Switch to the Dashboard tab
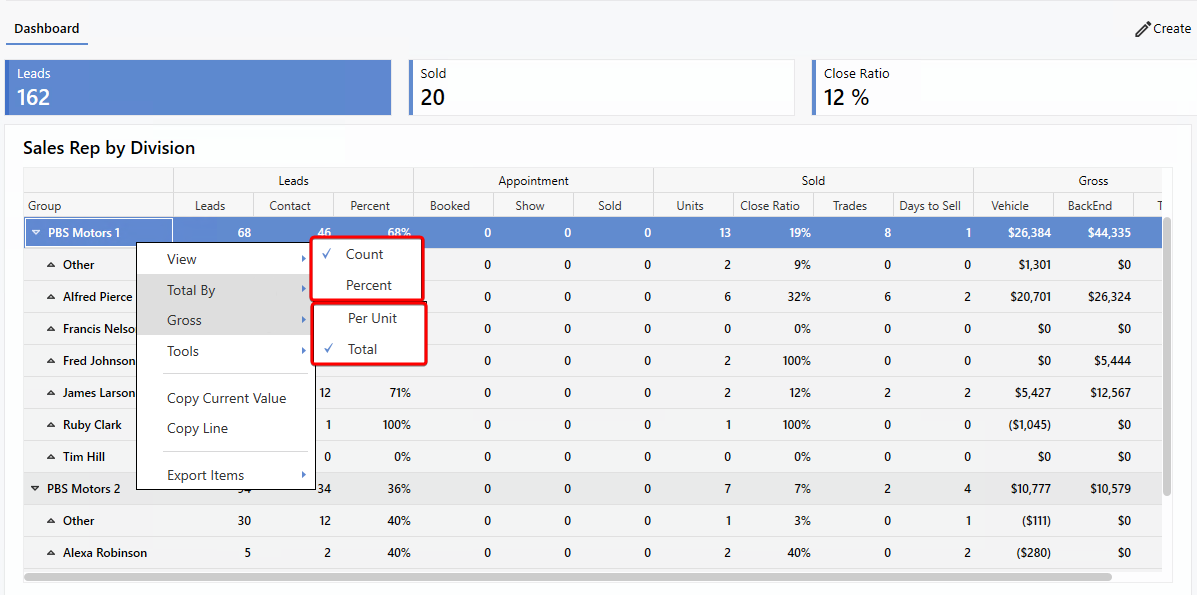 click(47, 29)
